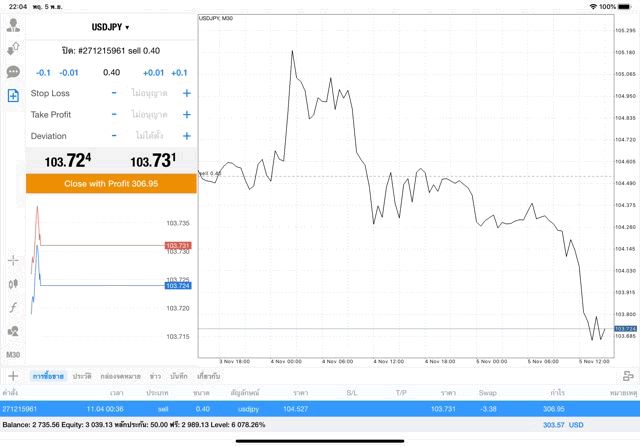Increase volume by 0.01

click(153, 73)
